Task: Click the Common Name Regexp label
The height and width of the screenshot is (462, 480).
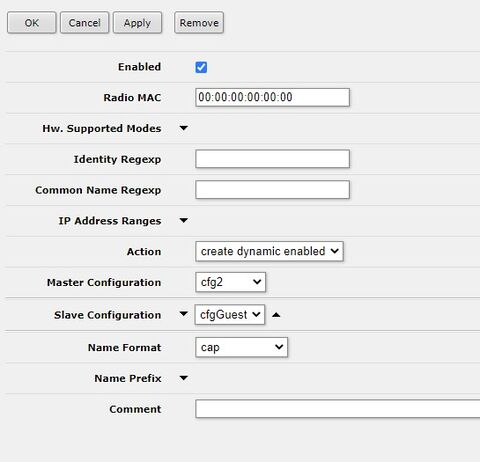Action: [x=98, y=190]
